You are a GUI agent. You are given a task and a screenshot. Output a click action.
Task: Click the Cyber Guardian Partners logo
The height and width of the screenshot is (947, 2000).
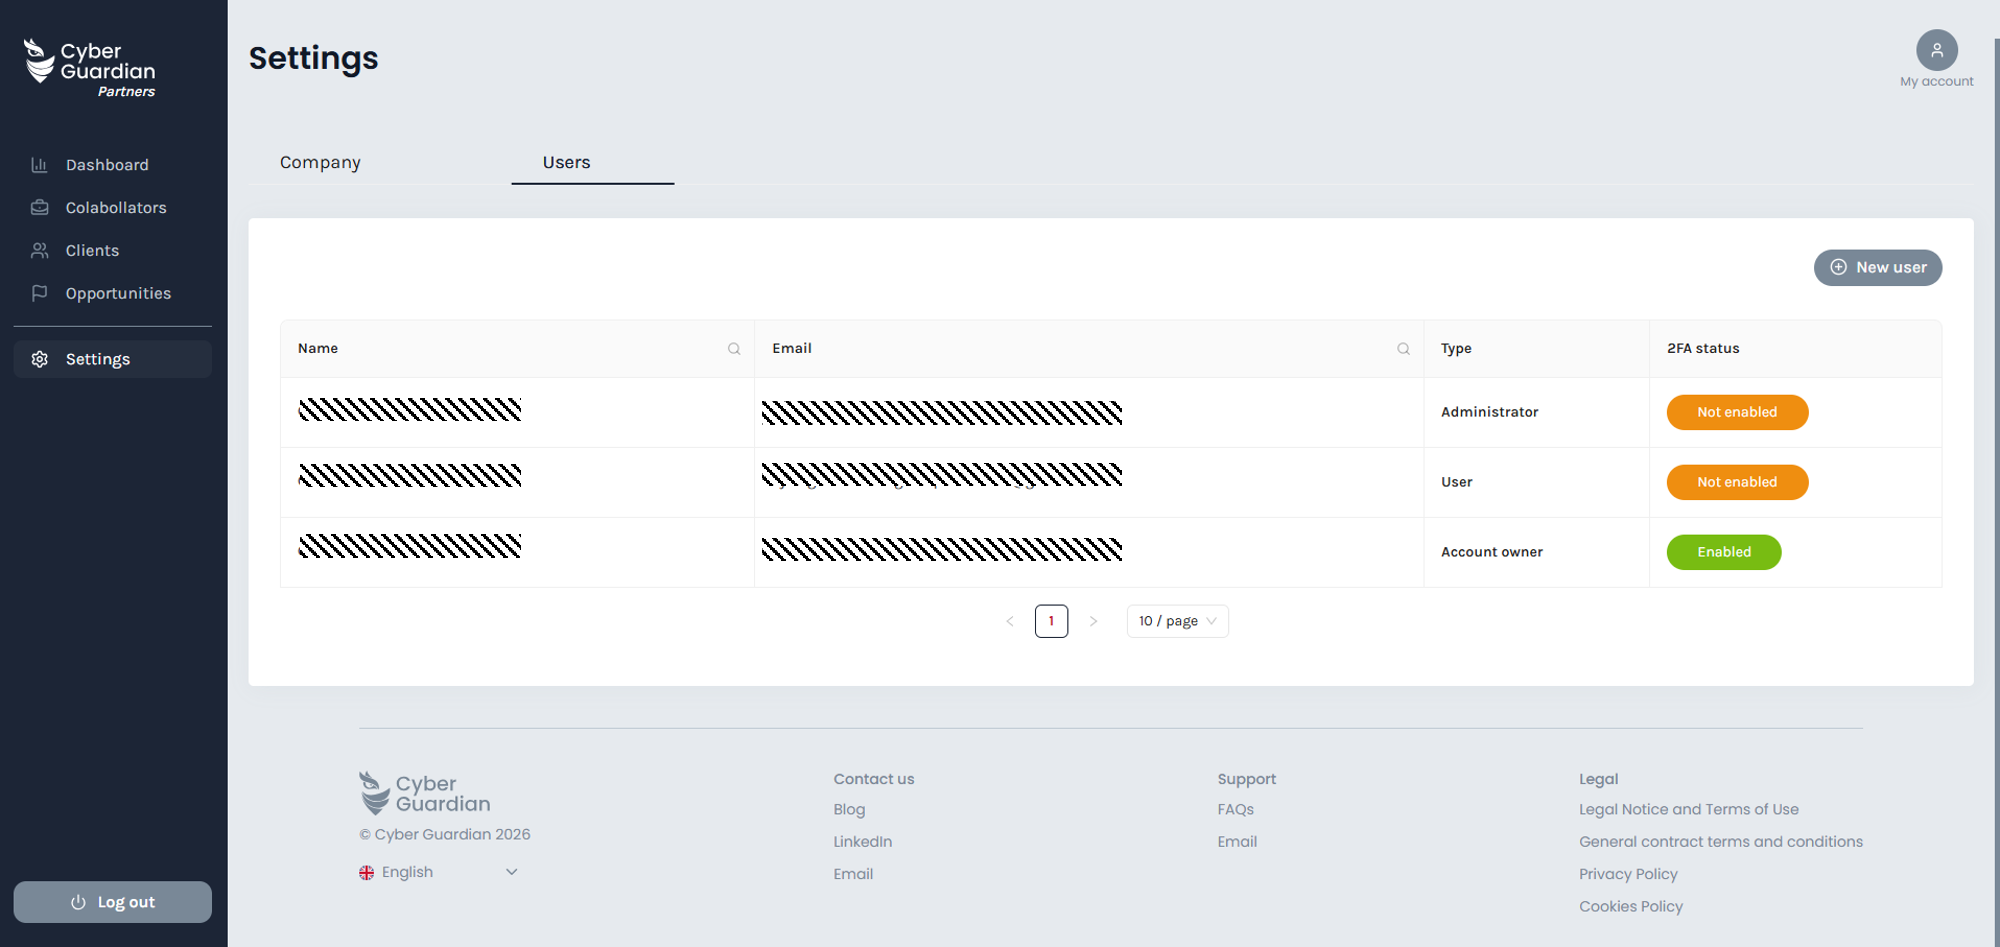coord(90,68)
